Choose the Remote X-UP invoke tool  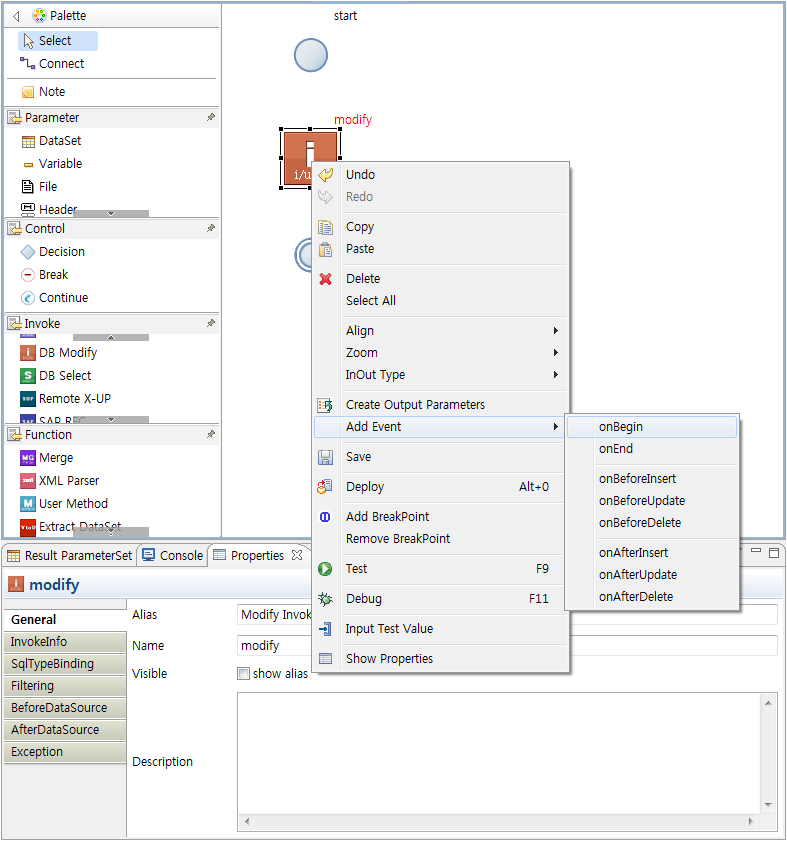click(x=74, y=399)
